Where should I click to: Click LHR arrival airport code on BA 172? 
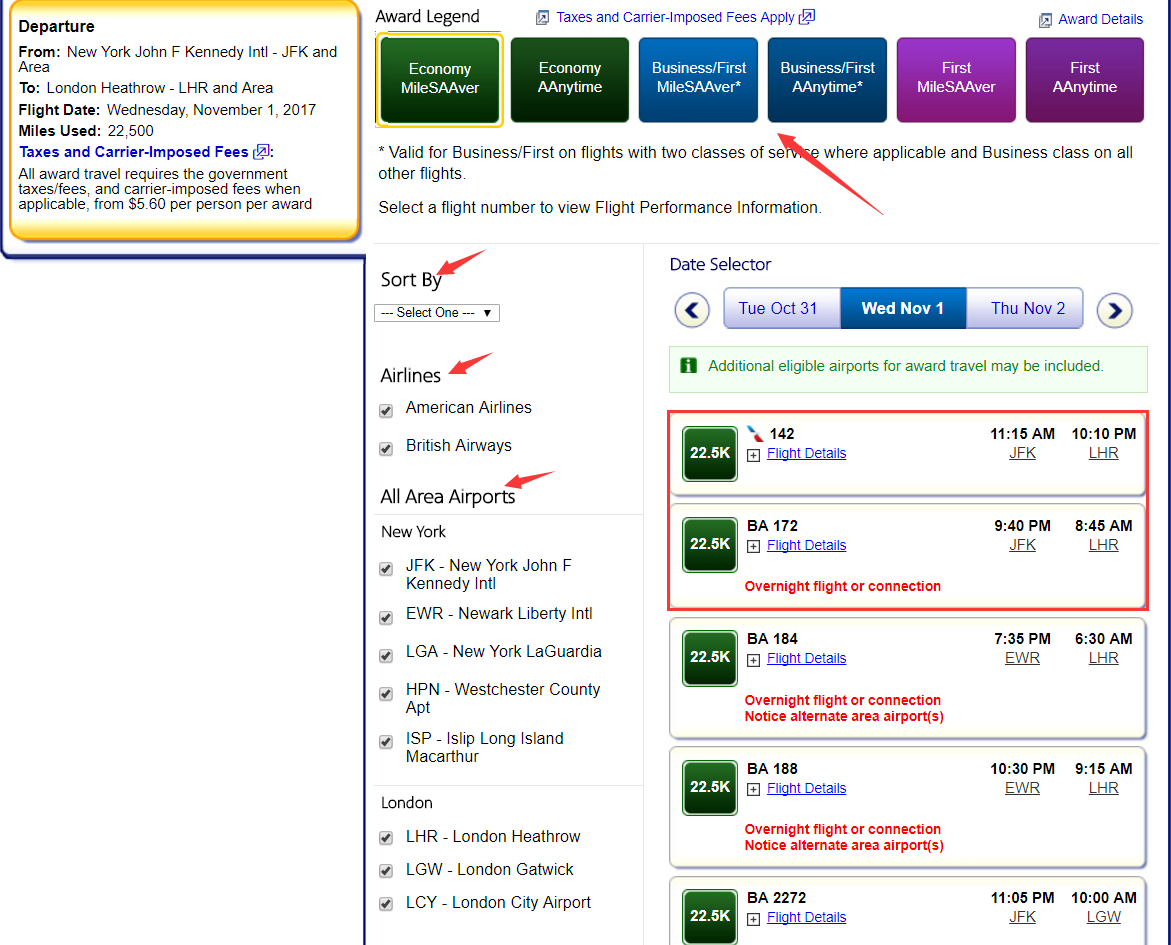1103,545
